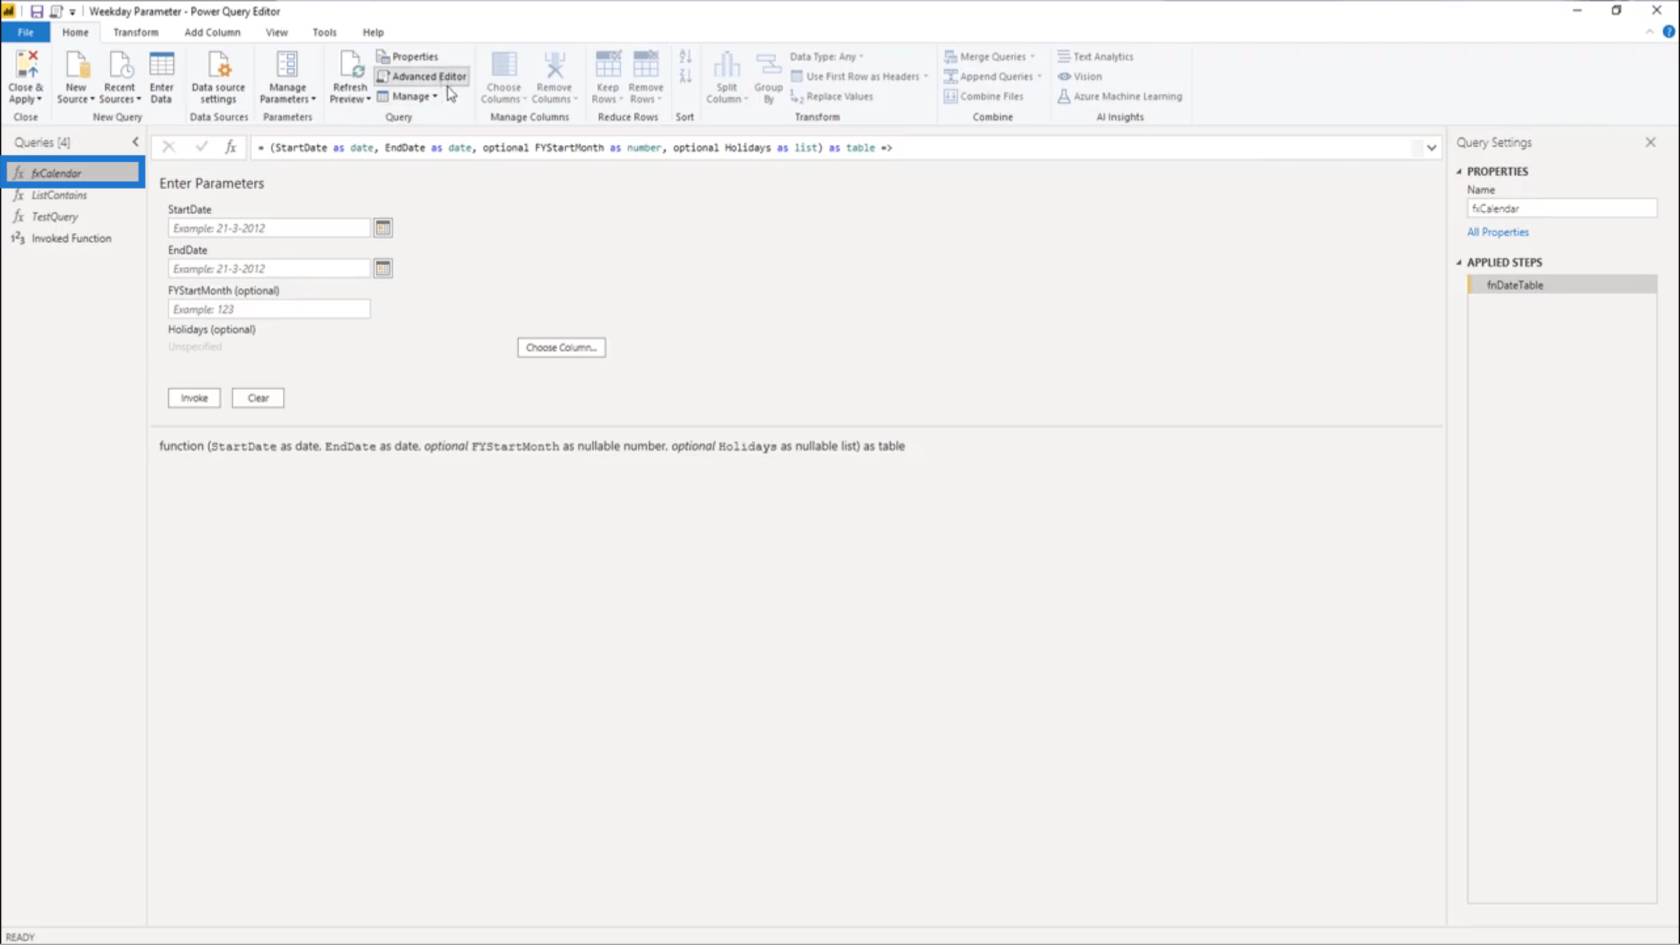Click the StartDate input field

coord(269,228)
